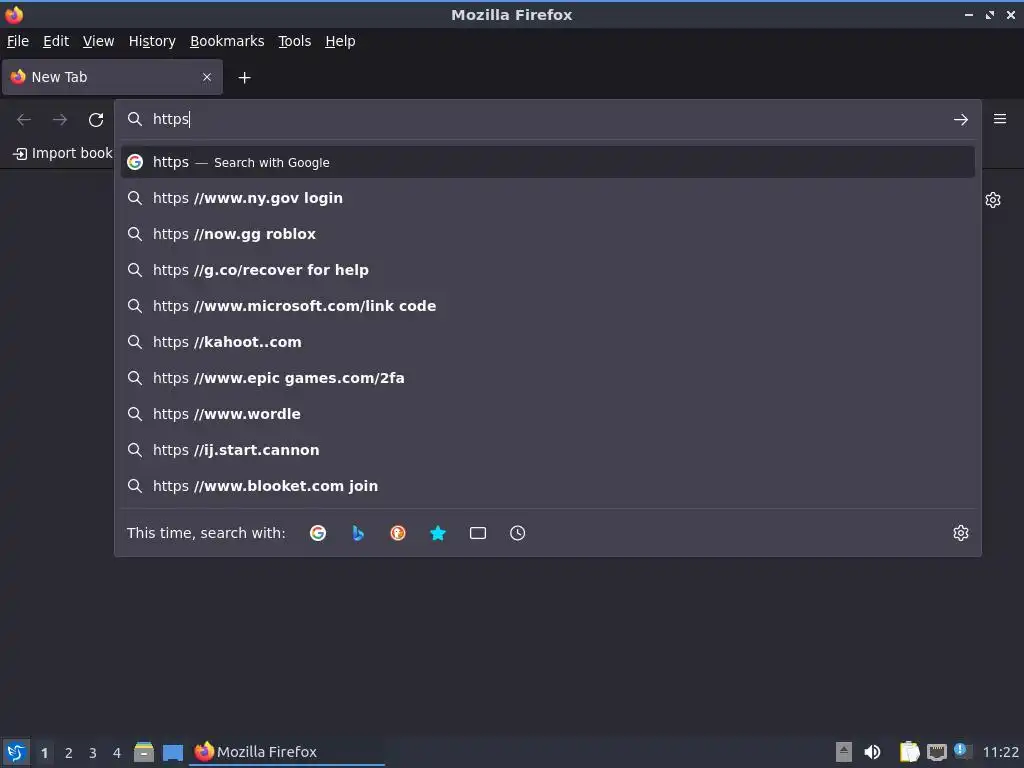
Task: Click the address bar input field
Action: [547, 120]
